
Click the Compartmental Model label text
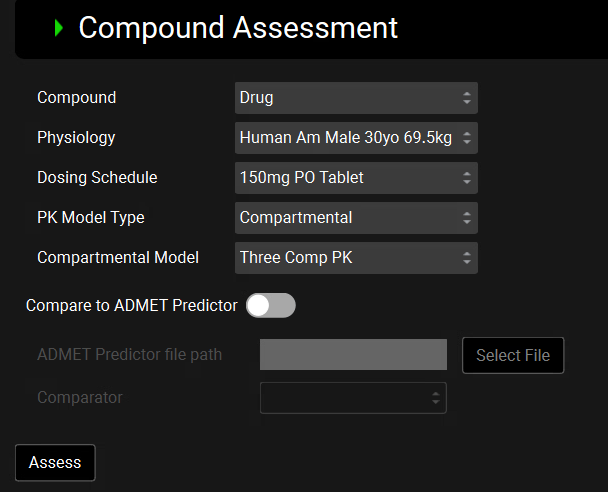click(x=118, y=258)
